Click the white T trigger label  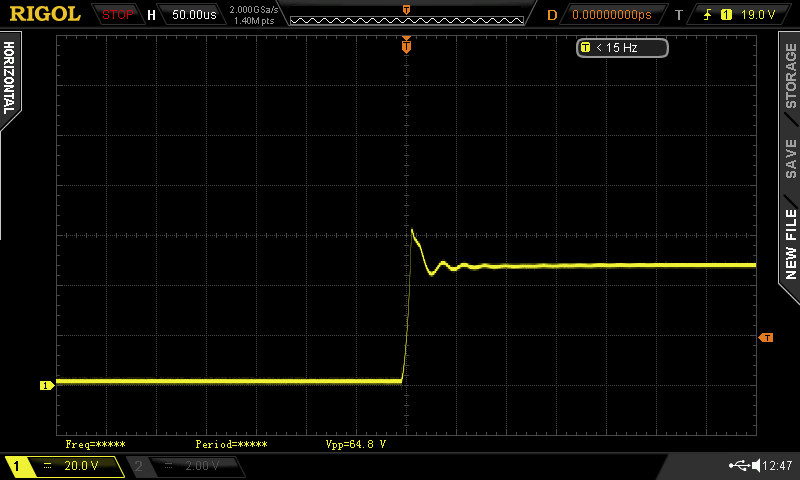click(679, 15)
